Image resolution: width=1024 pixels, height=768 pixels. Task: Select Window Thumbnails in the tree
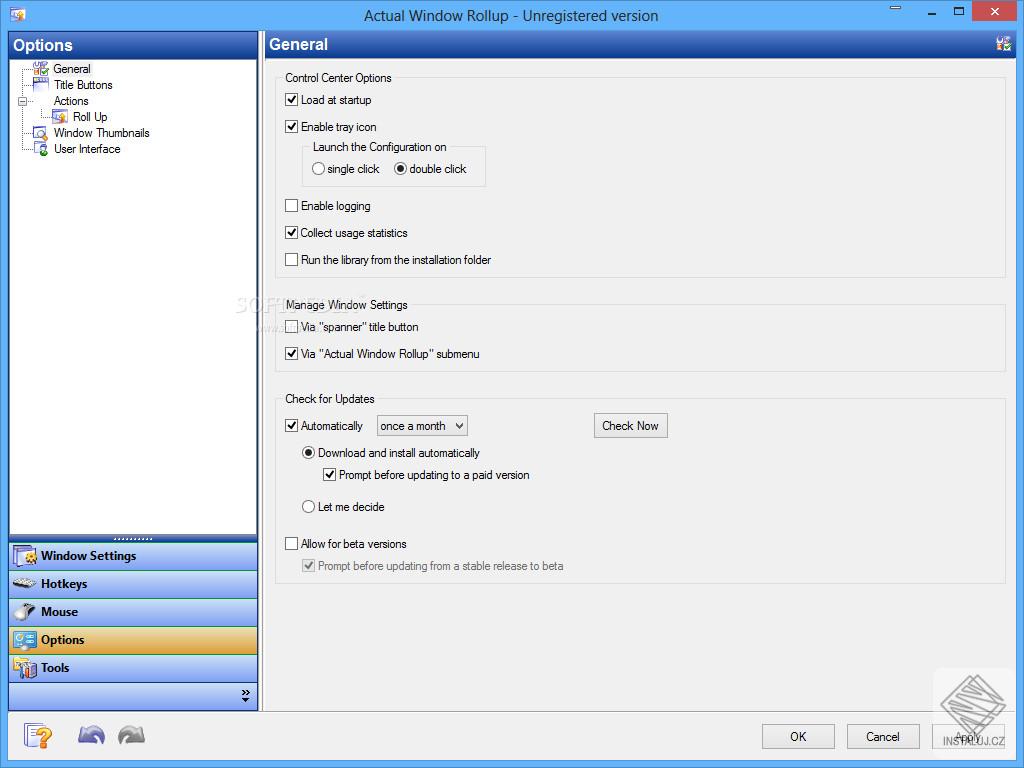tap(101, 133)
